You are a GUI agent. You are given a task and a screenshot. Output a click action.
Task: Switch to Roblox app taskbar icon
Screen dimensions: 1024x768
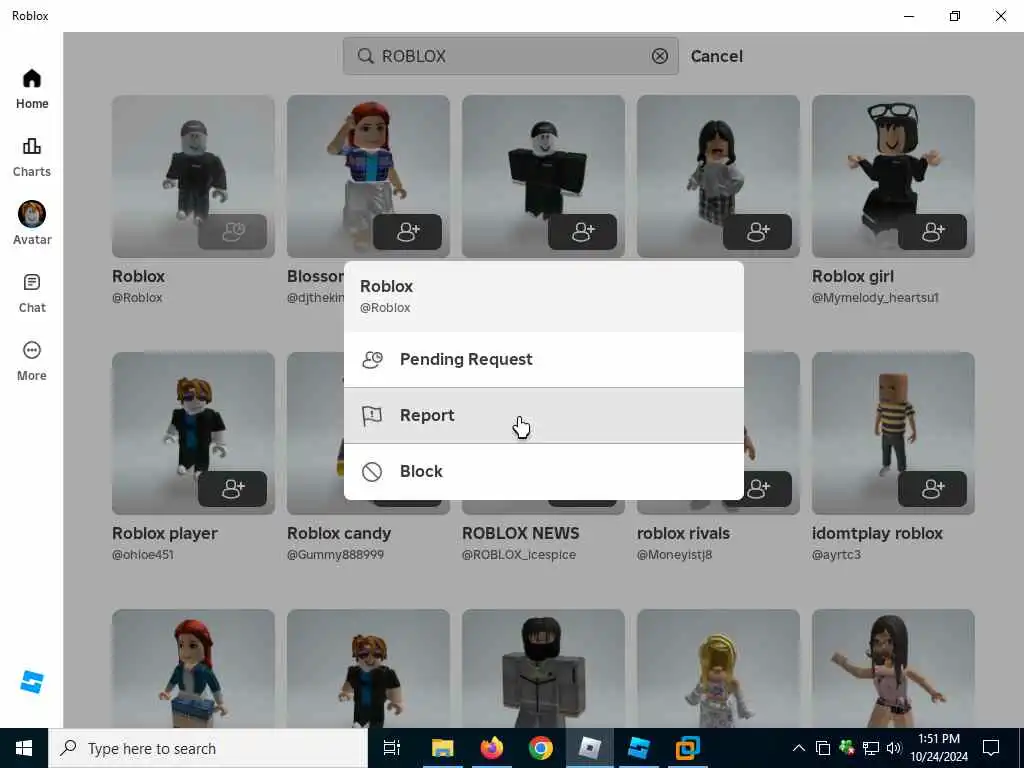coord(589,748)
